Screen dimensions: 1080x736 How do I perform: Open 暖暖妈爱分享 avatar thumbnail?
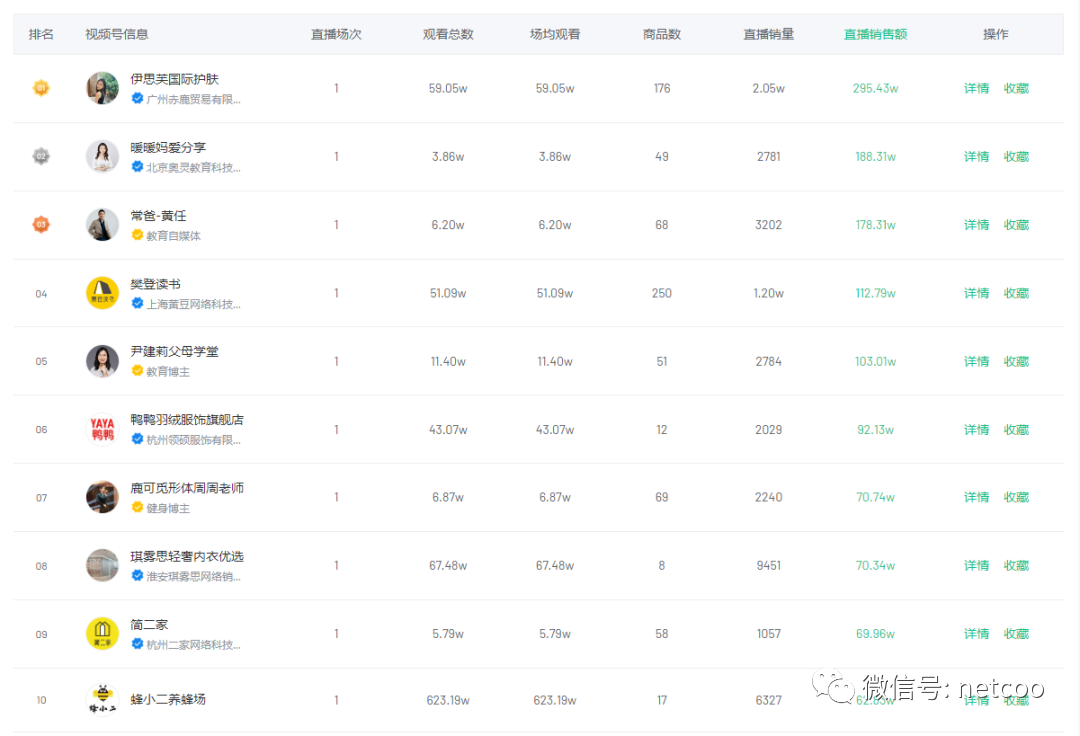(x=102, y=156)
